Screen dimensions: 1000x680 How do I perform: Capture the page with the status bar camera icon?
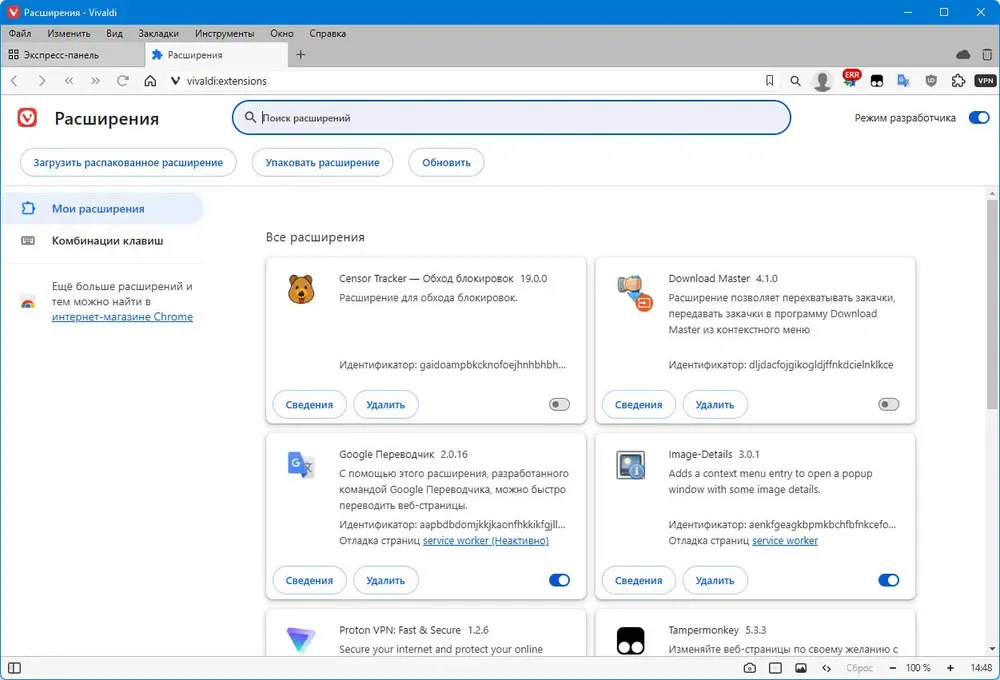pos(749,667)
